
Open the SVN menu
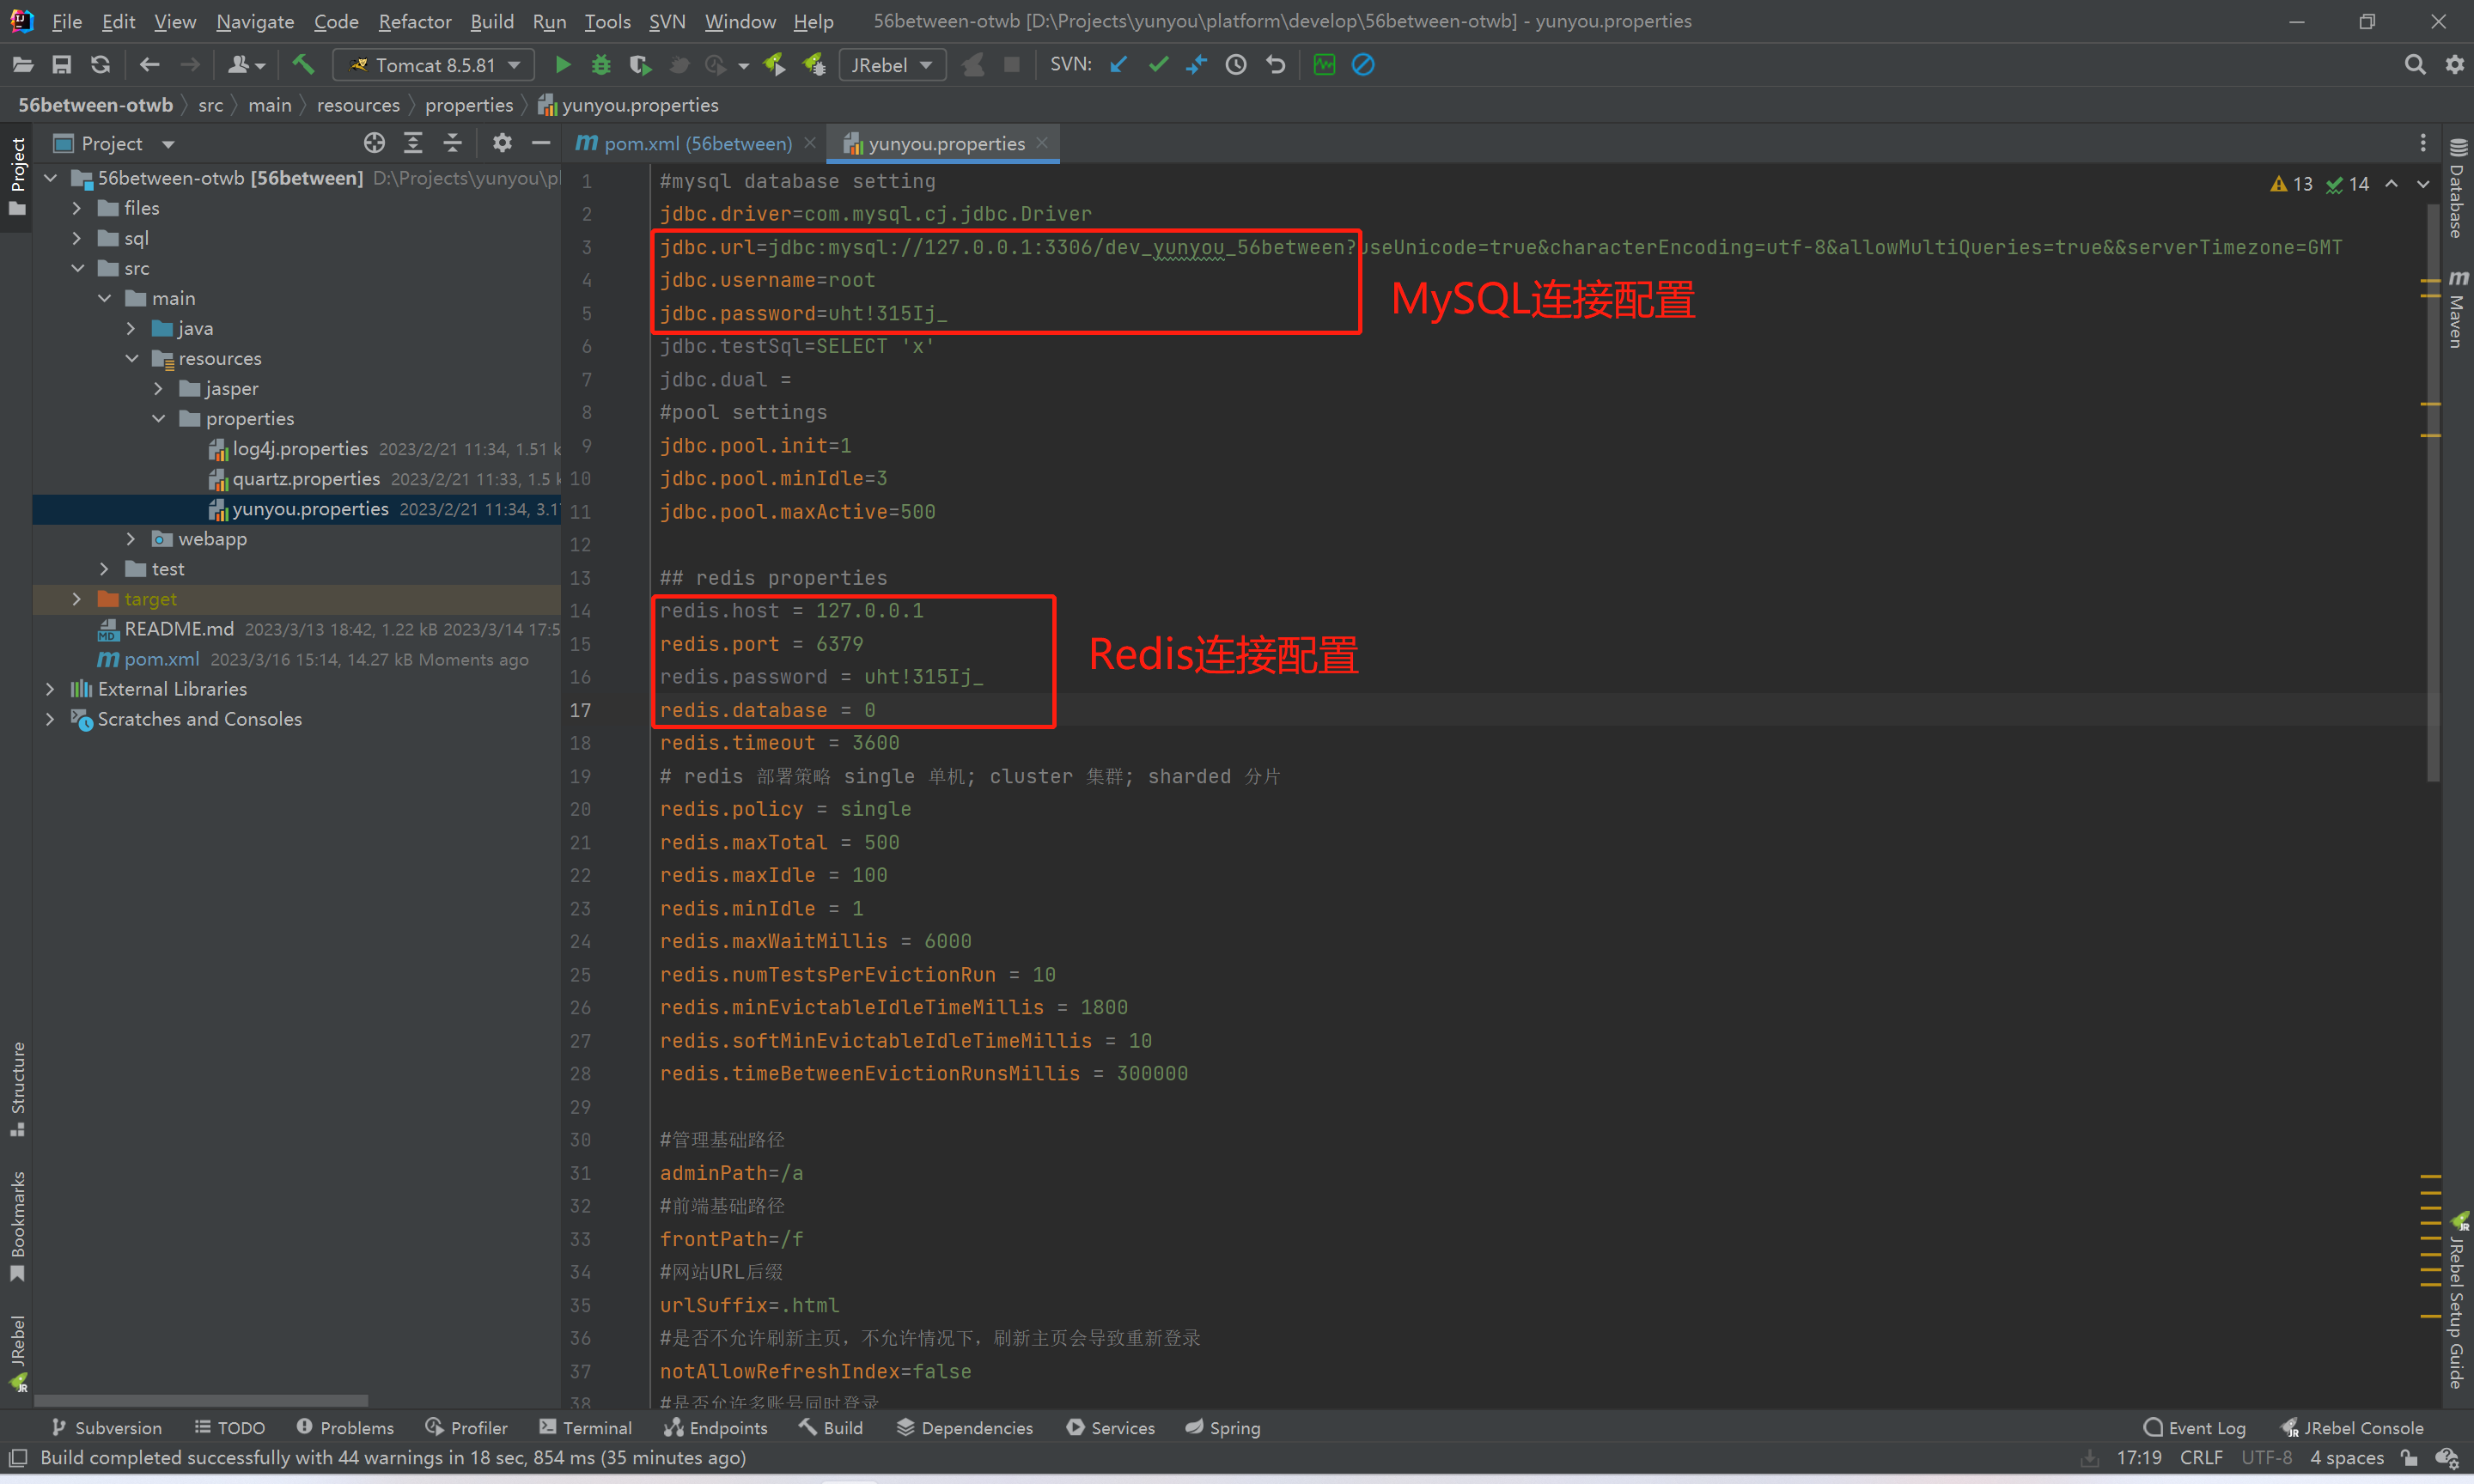point(667,21)
